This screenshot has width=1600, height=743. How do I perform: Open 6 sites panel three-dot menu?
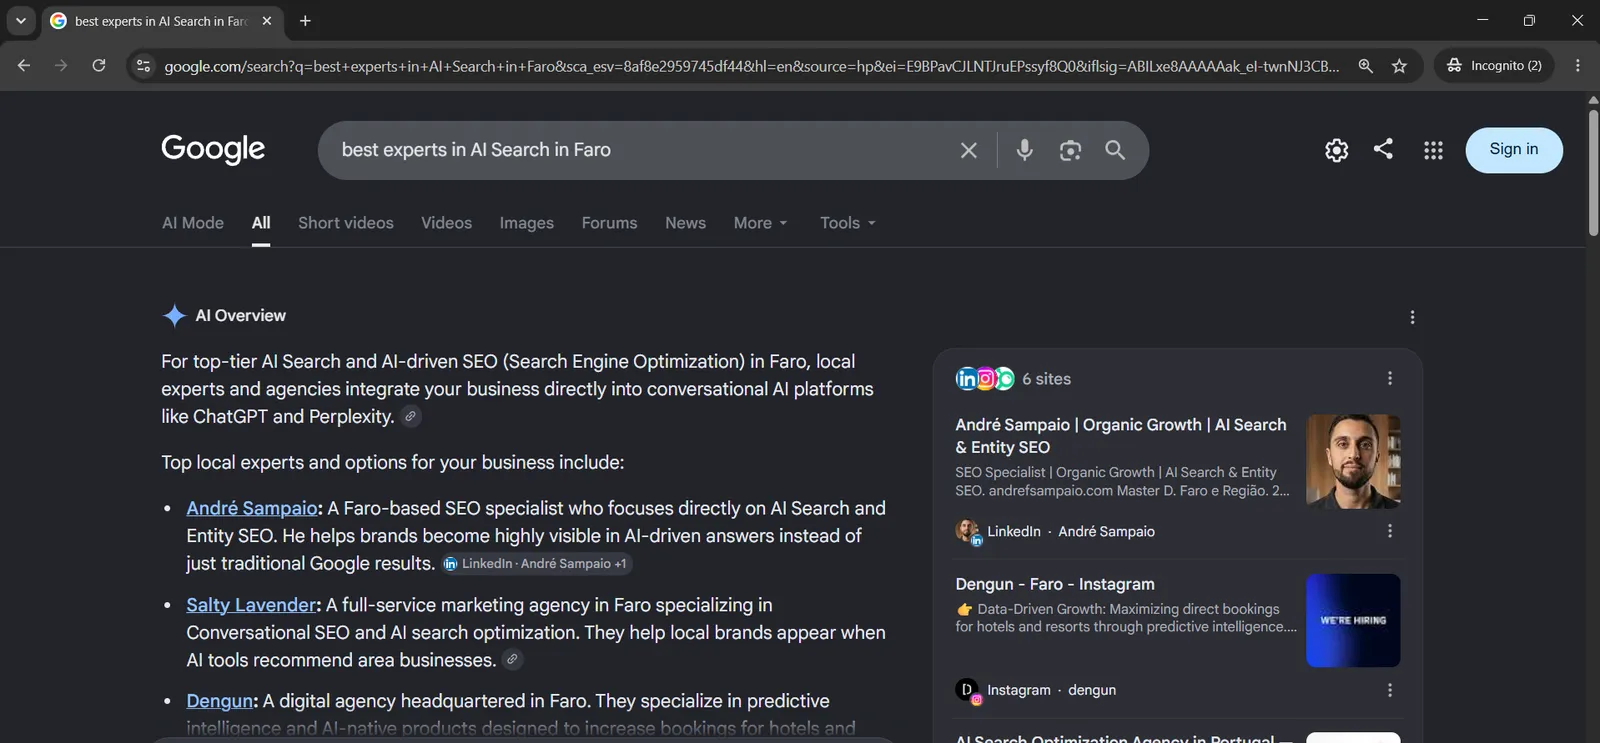click(1389, 378)
